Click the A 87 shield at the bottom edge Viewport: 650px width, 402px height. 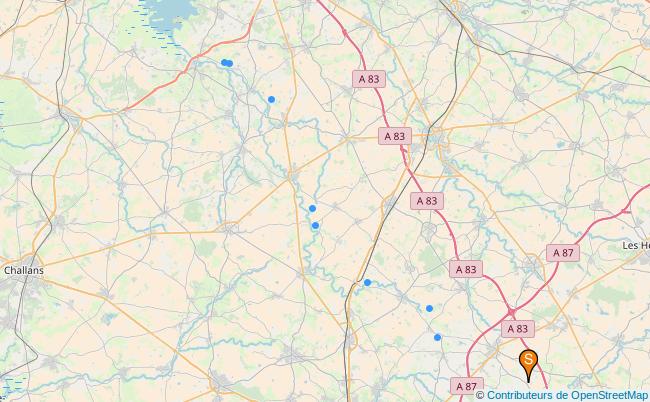[467, 386]
